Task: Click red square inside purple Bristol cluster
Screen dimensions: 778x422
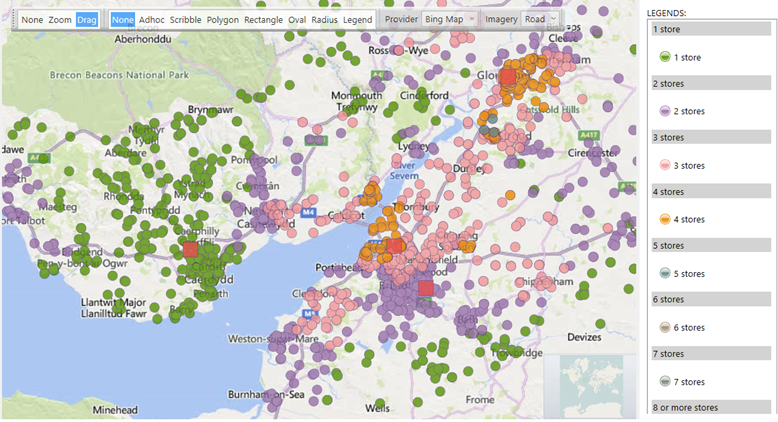Action: (426, 288)
